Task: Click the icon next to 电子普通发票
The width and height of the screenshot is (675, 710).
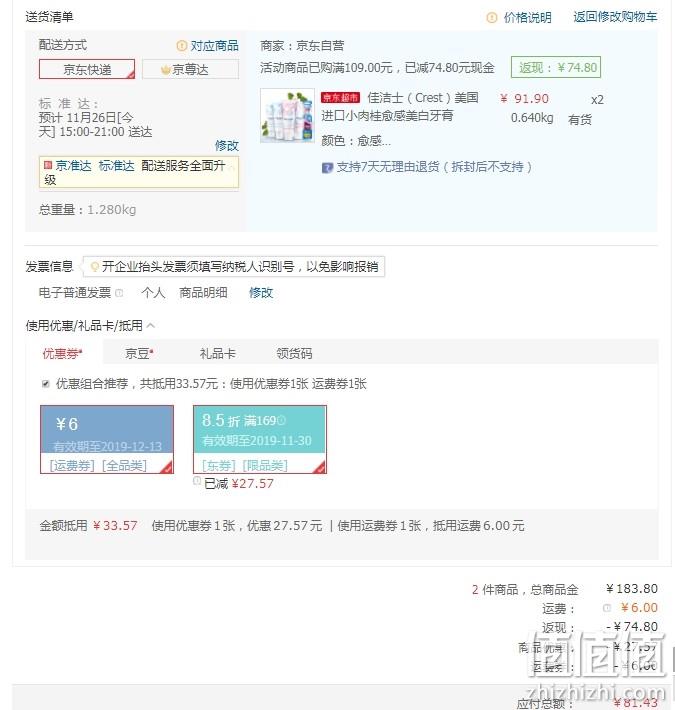Action: click(119, 293)
